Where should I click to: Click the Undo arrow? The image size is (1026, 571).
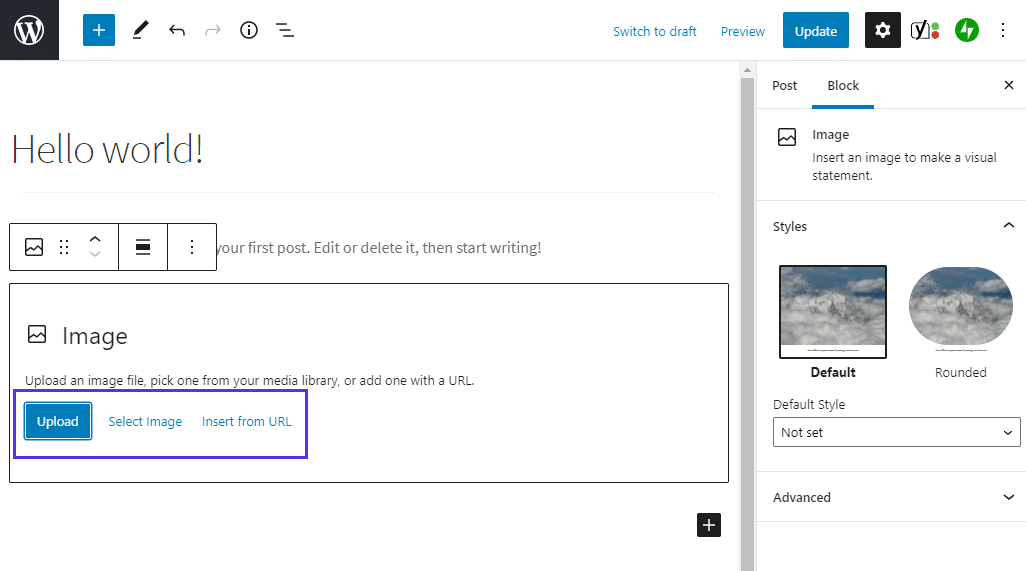click(x=177, y=30)
